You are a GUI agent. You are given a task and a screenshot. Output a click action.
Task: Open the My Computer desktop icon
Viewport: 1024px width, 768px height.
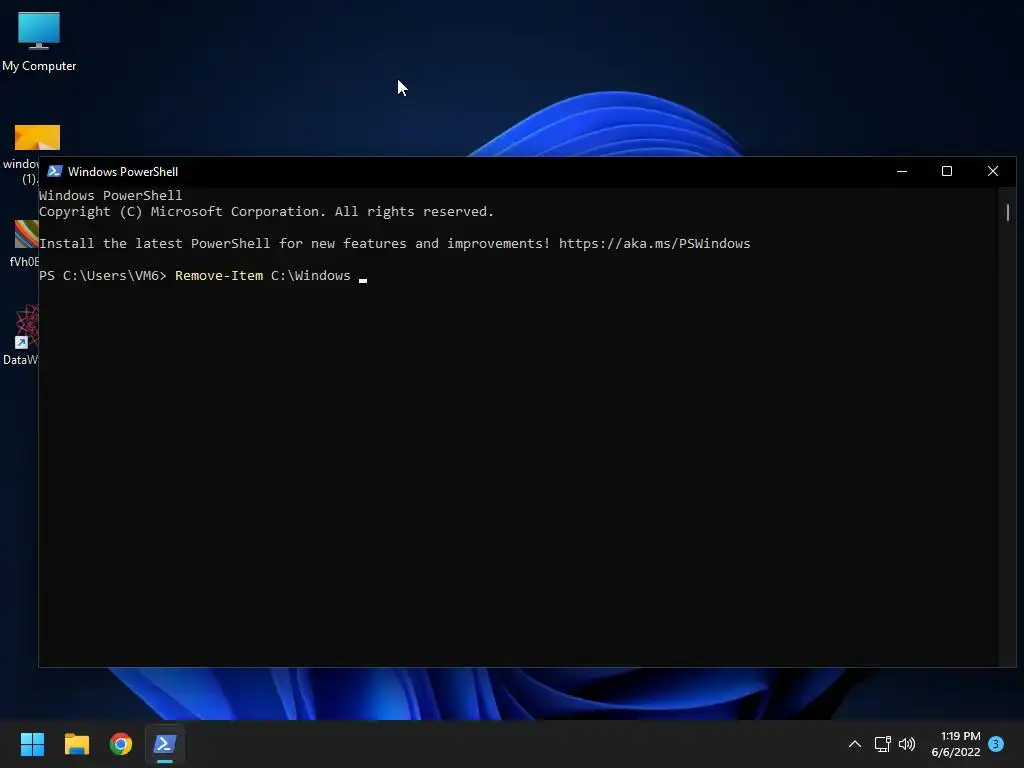(39, 42)
